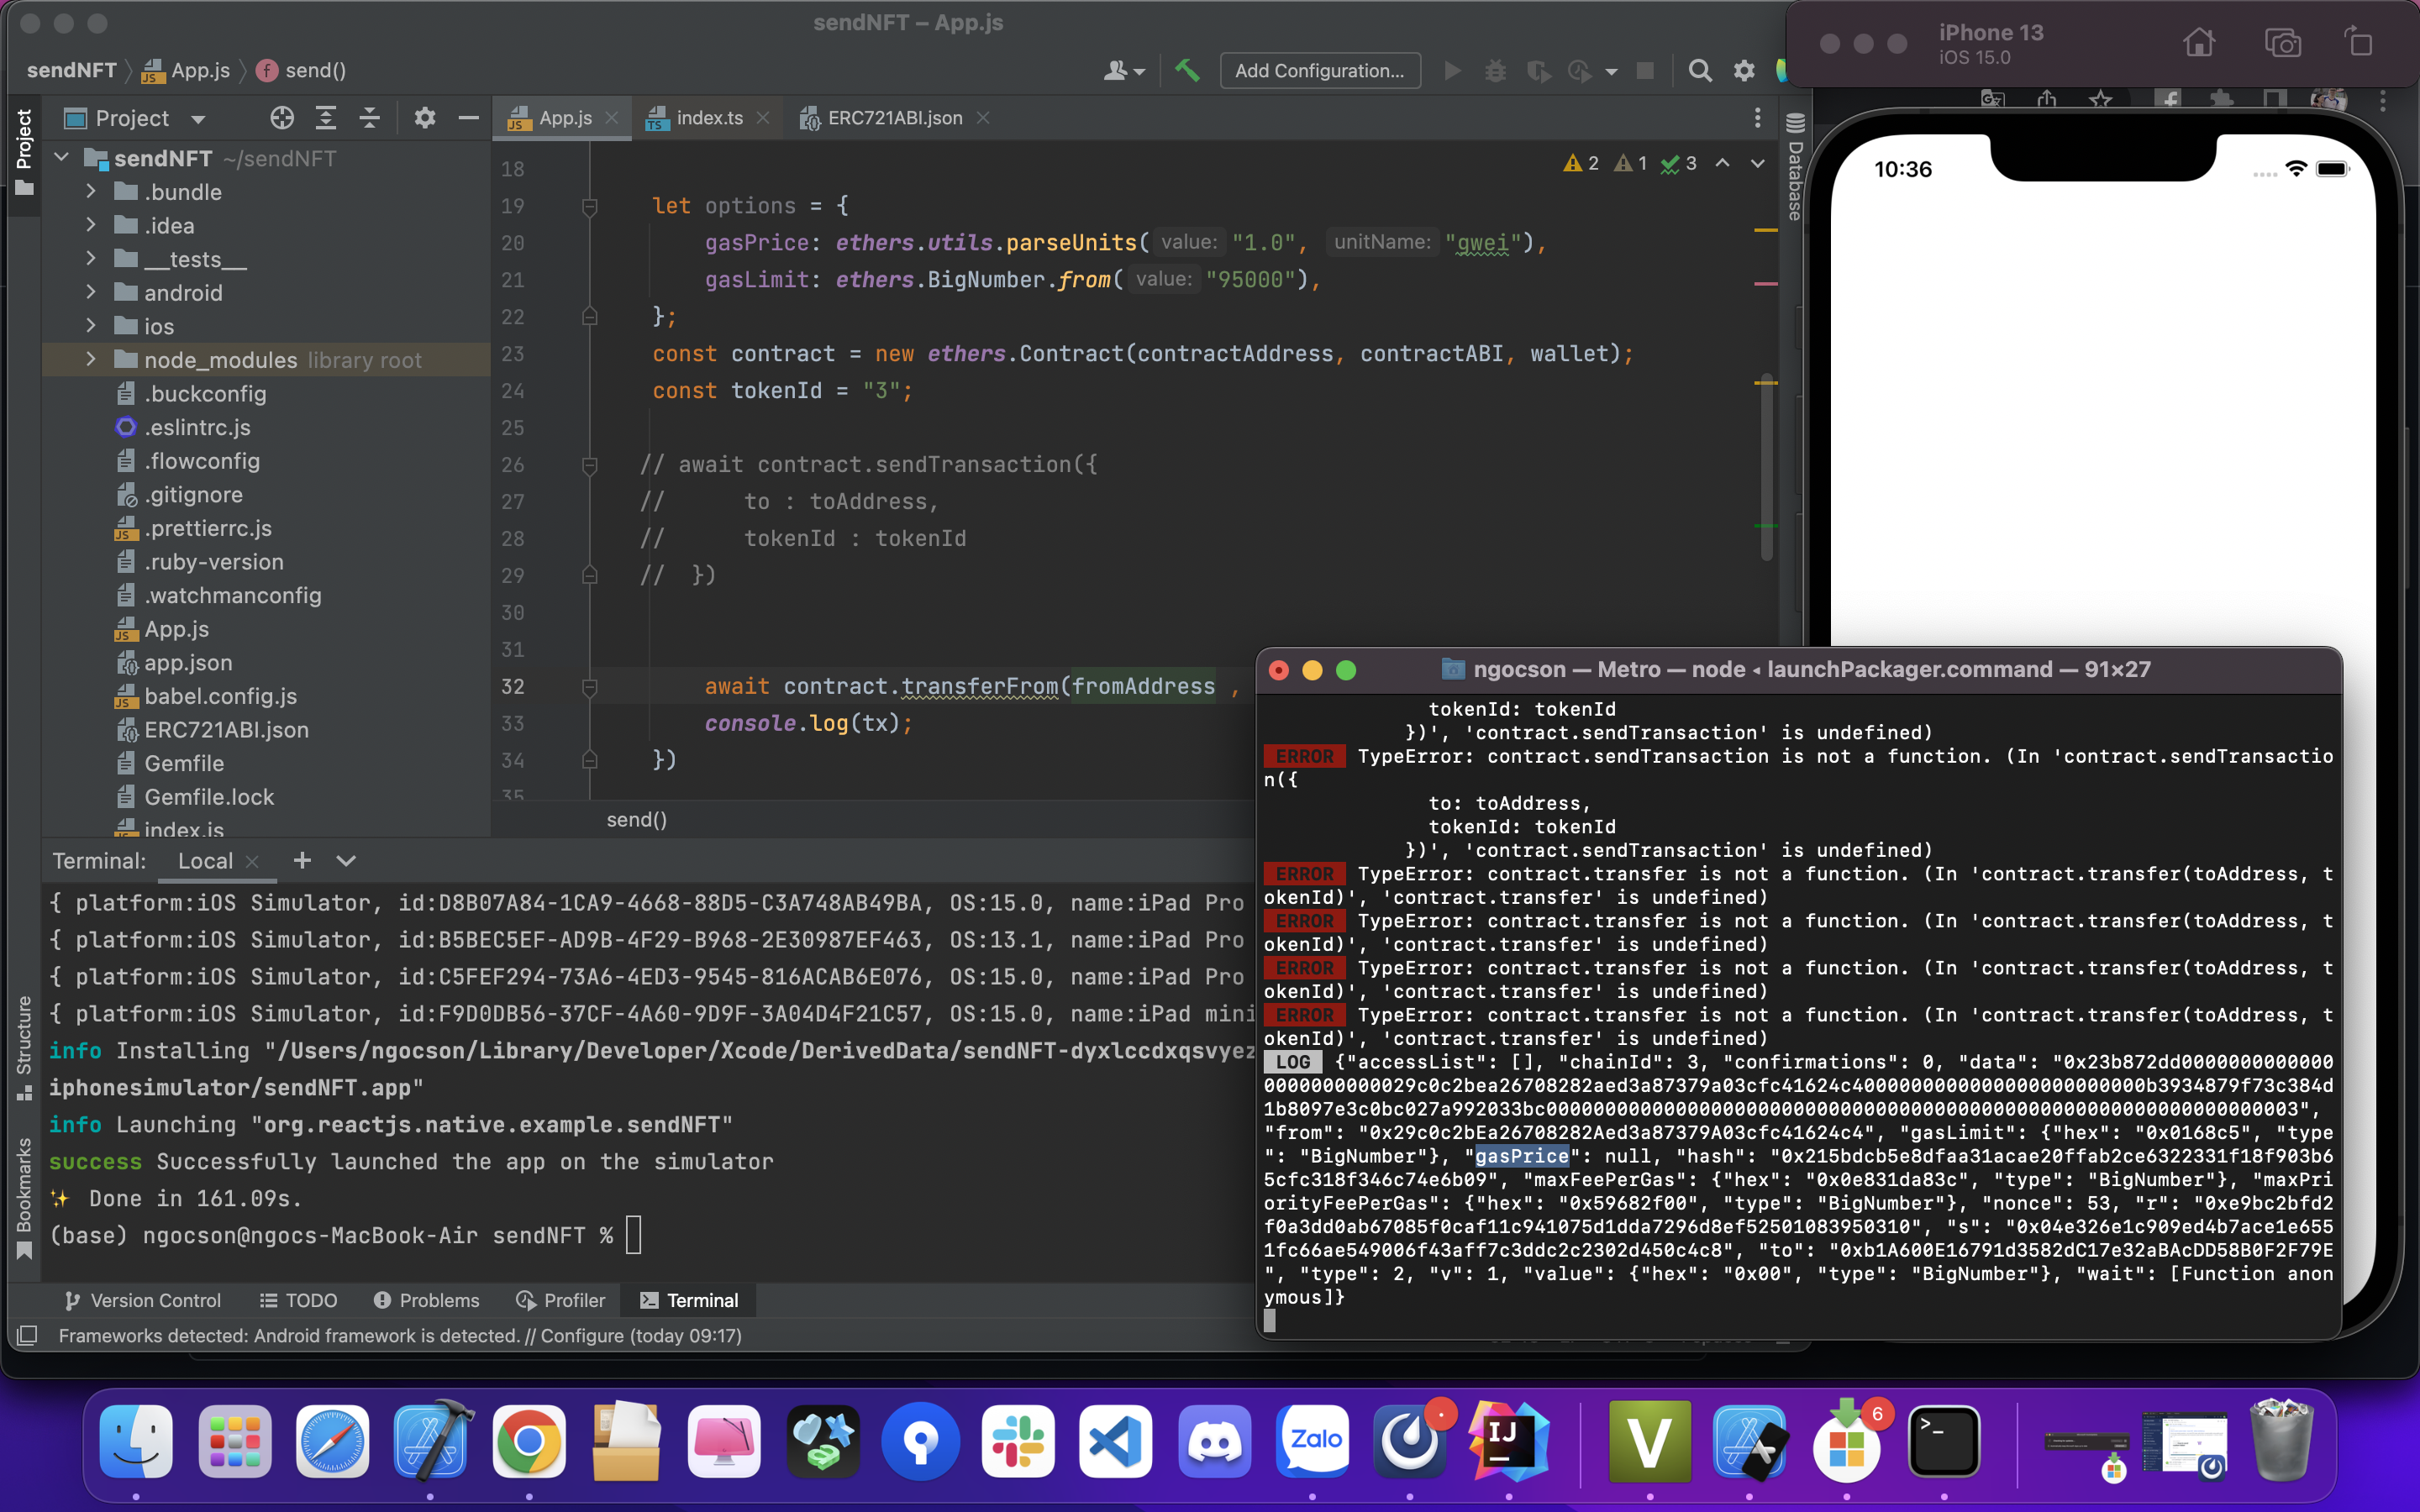
Task: Open terminal sessions dropdown chevron
Action: coord(346,861)
